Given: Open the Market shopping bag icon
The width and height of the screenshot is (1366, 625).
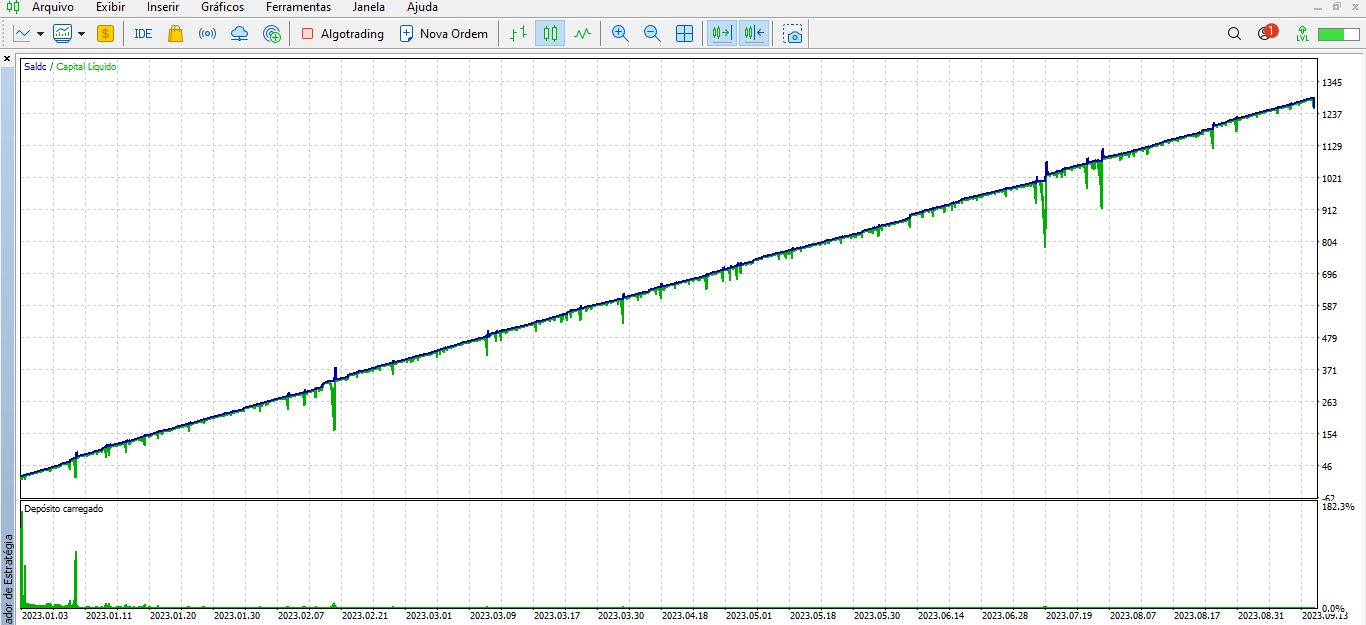Looking at the screenshot, I should (x=175, y=33).
